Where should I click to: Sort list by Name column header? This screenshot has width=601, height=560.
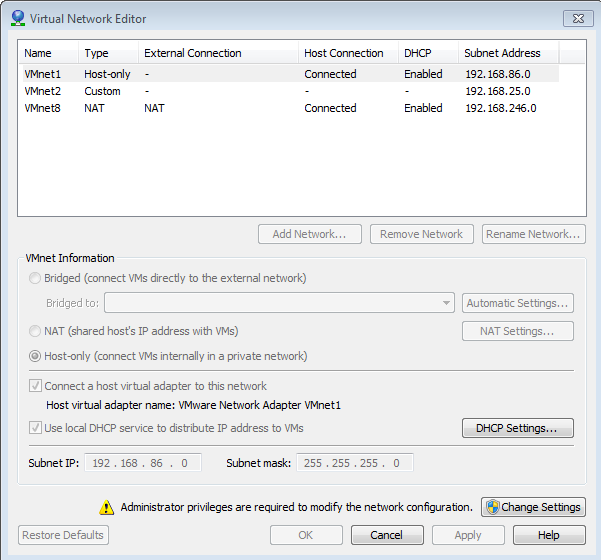coord(38,53)
